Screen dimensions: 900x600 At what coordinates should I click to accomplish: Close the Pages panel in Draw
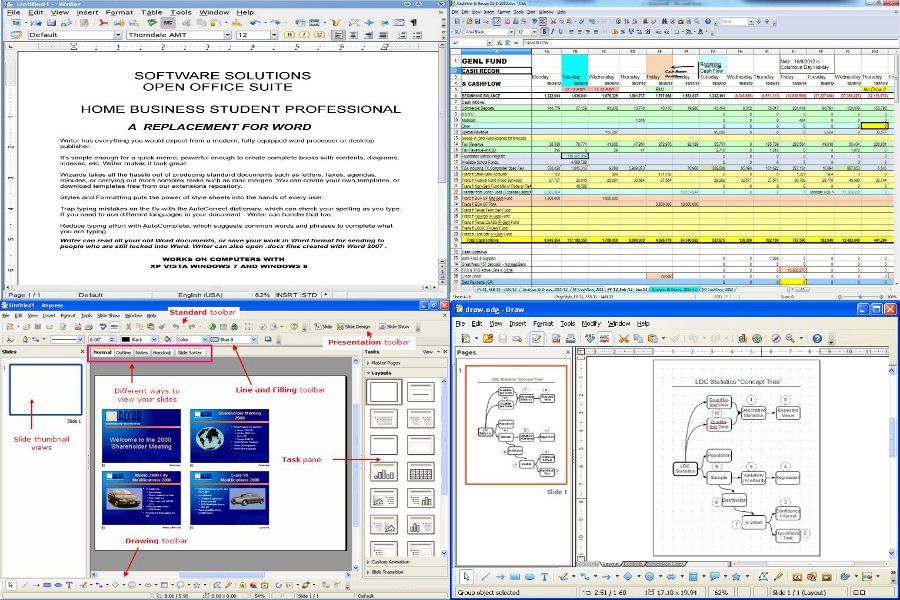pos(568,353)
